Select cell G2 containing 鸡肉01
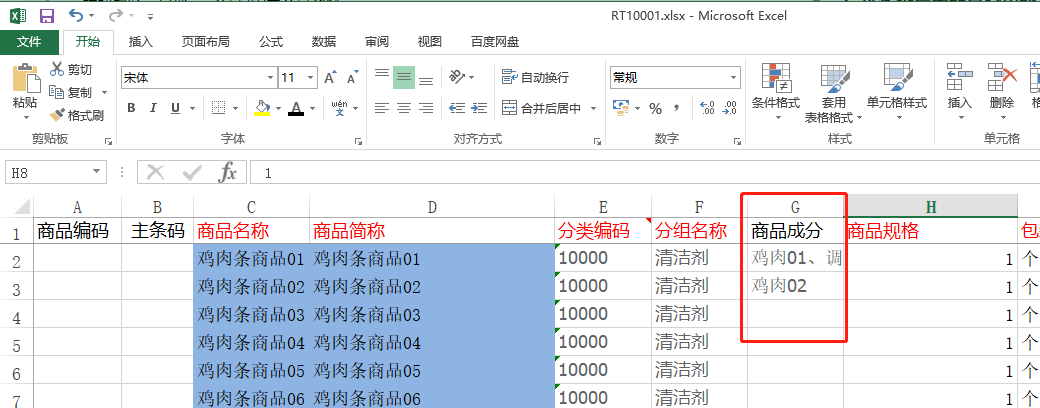This screenshot has height=408, width=1040. 795,259
